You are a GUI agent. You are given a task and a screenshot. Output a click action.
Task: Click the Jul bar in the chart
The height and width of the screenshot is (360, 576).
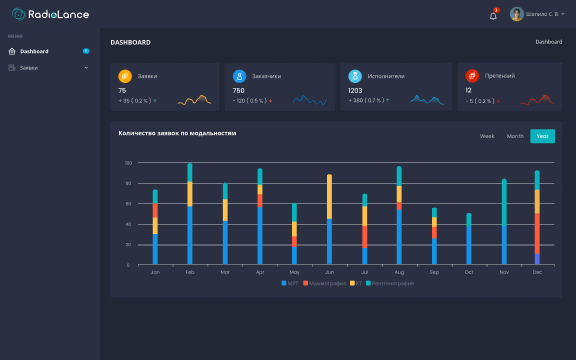click(364, 229)
